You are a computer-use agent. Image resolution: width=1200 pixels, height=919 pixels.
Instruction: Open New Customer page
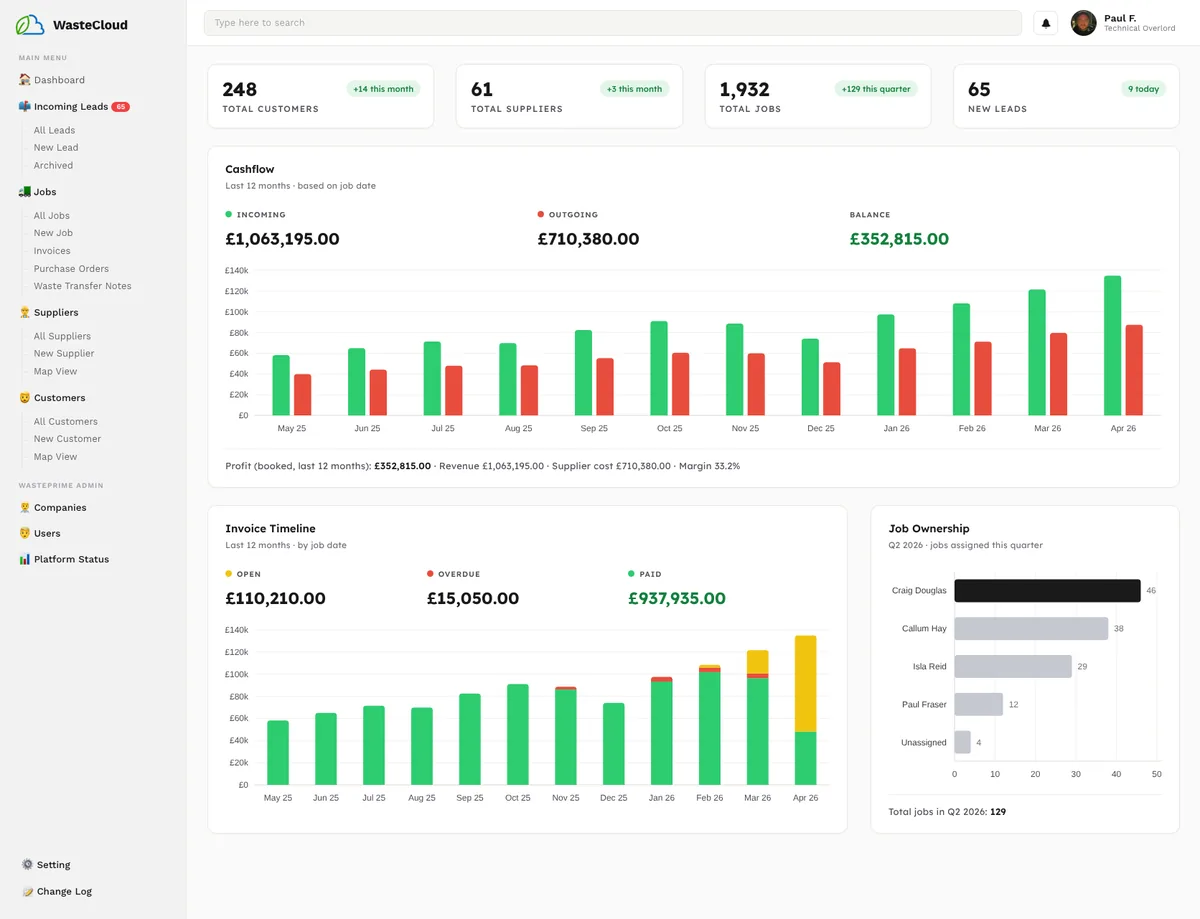(x=67, y=438)
